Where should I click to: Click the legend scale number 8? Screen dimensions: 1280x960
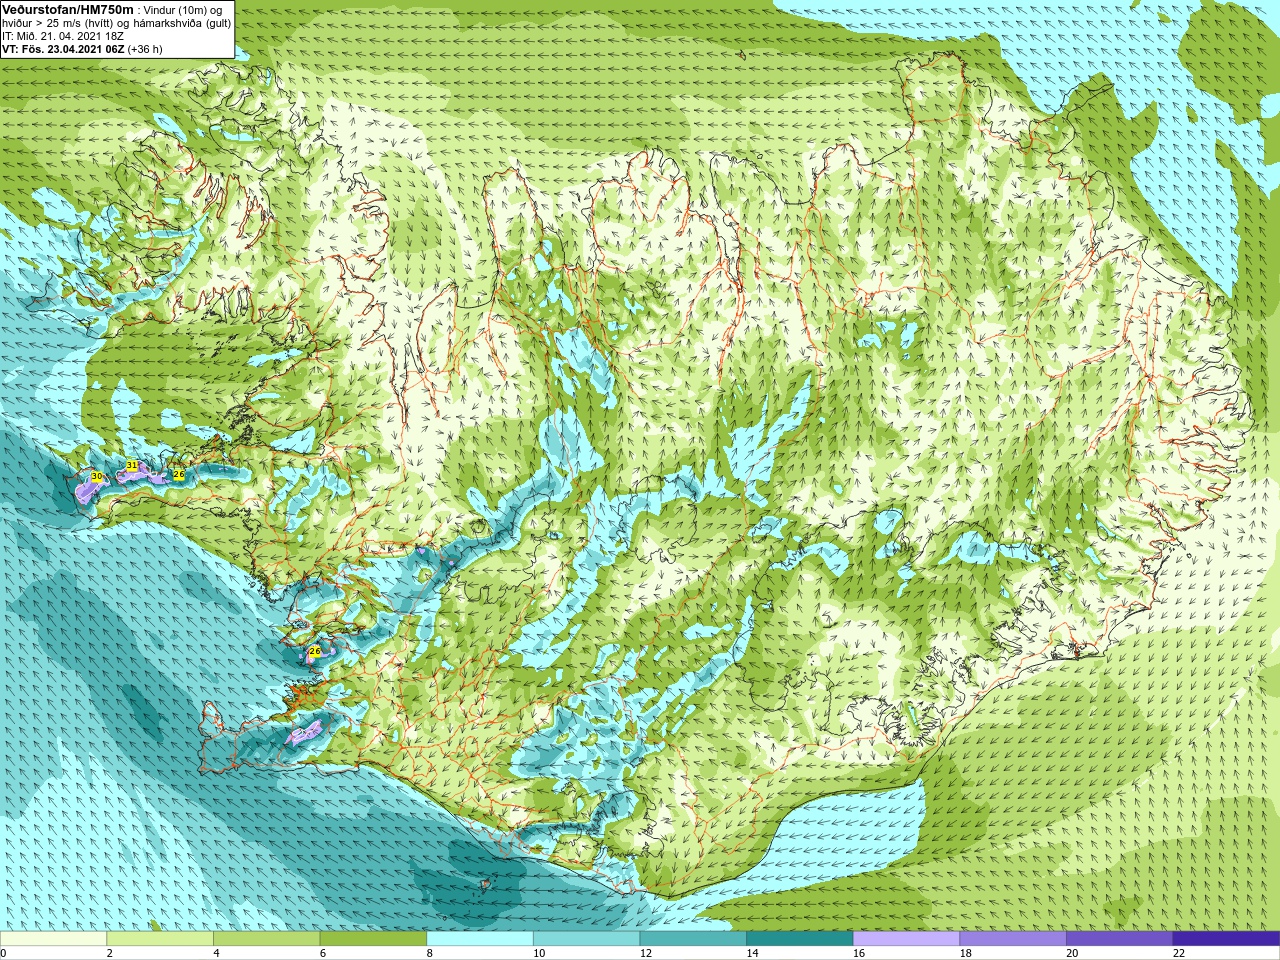pos(430,953)
